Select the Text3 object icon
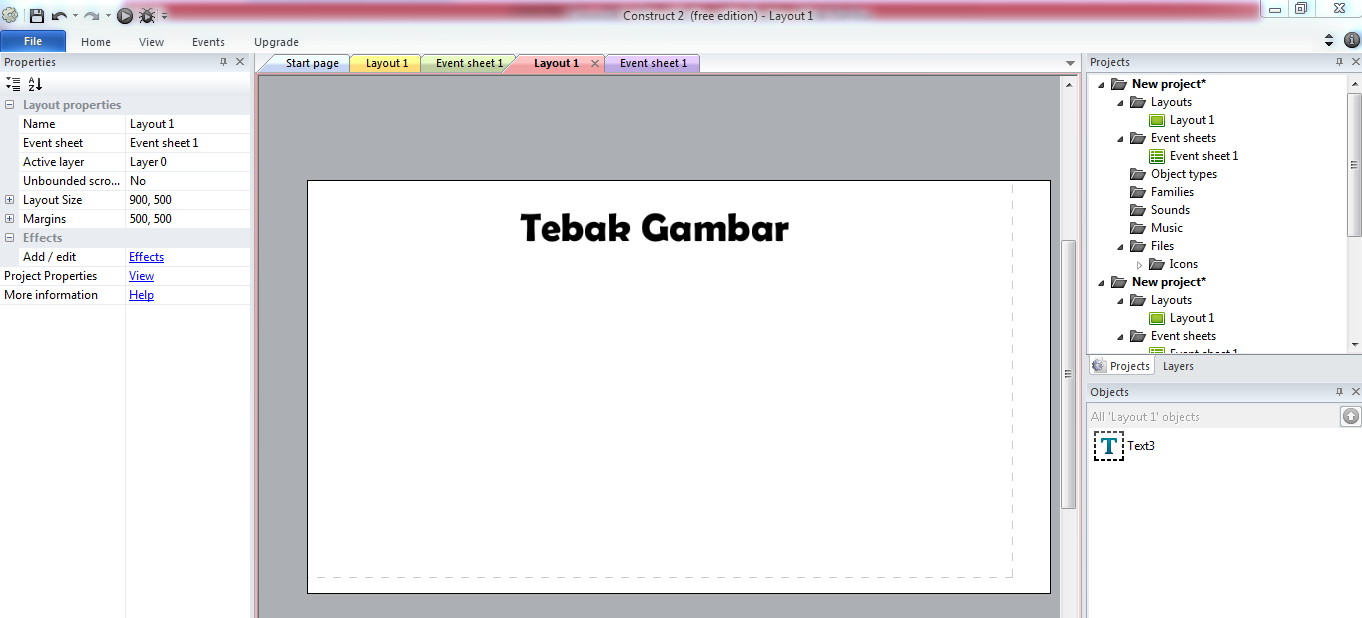 tap(1109, 446)
